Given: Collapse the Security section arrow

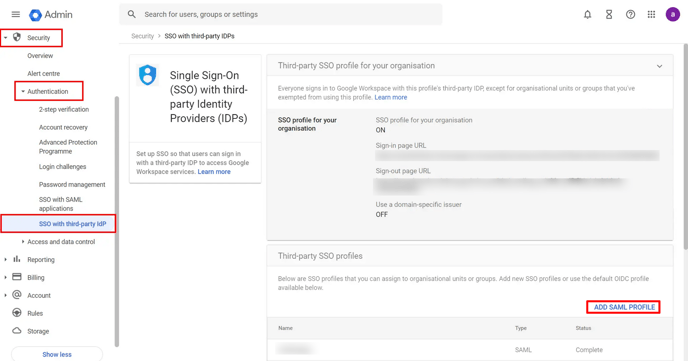Looking at the screenshot, I should [x=6, y=38].
